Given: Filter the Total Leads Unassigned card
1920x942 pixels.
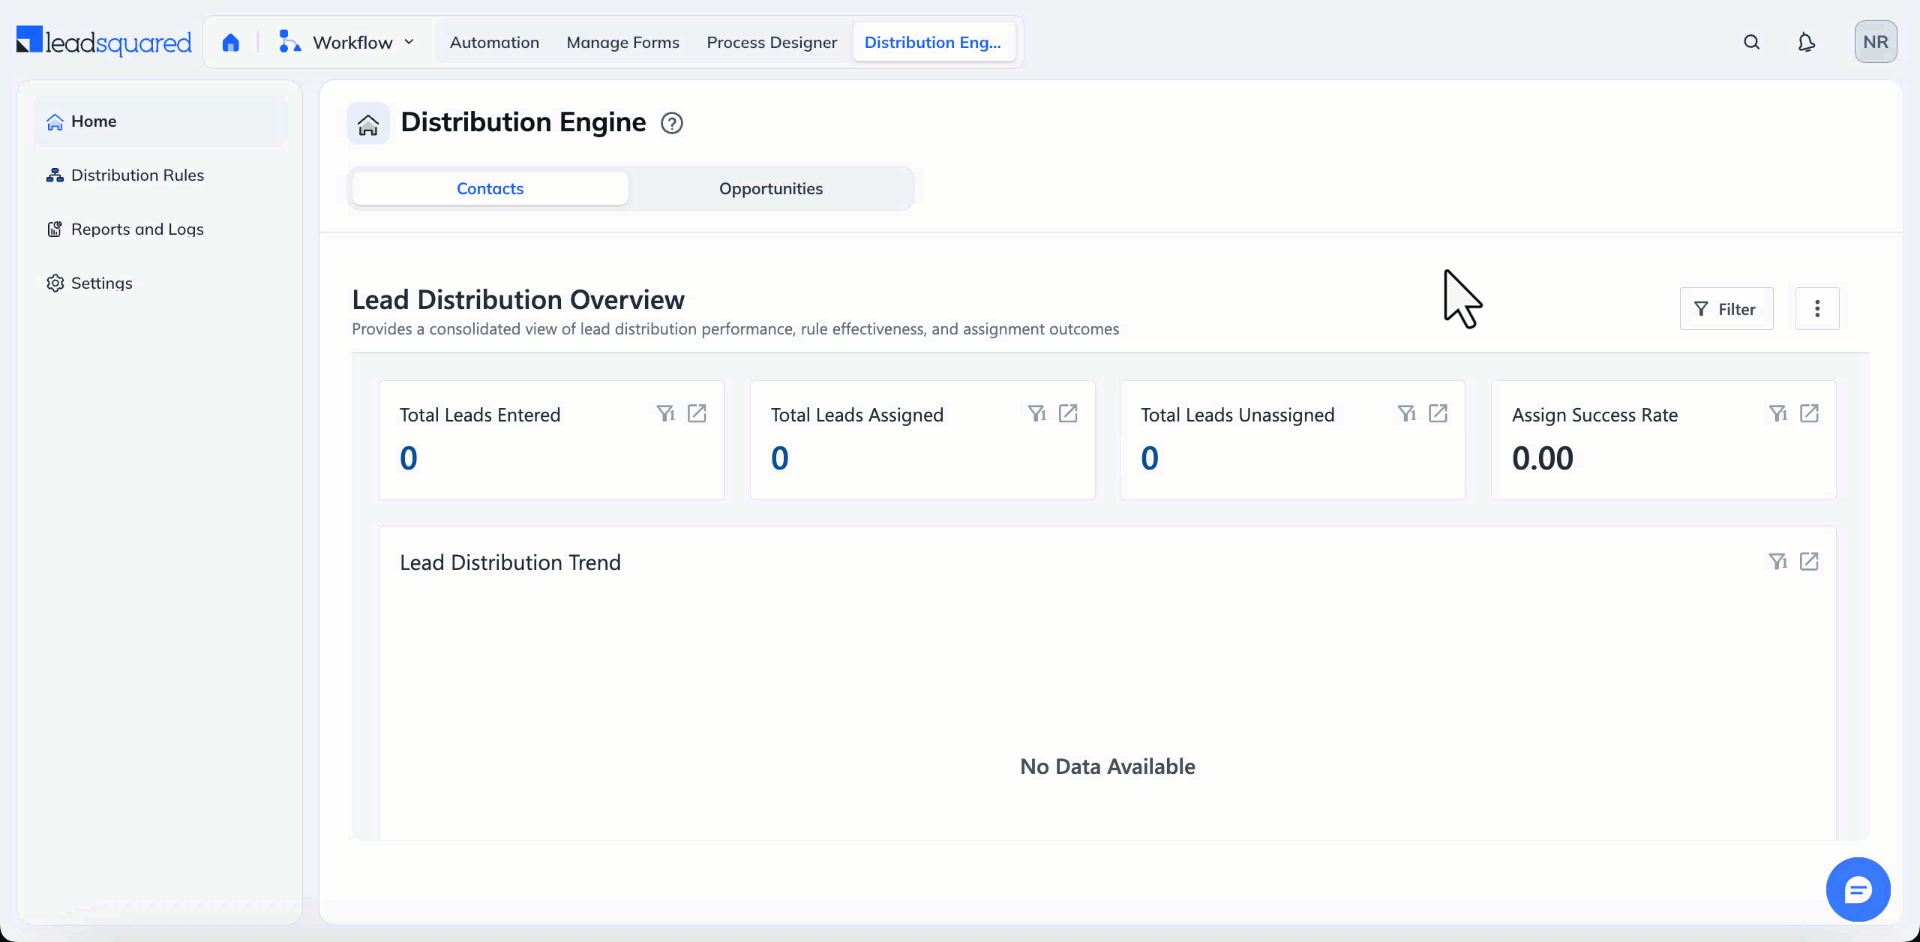Looking at the screenshot, I should (1407, 413).
